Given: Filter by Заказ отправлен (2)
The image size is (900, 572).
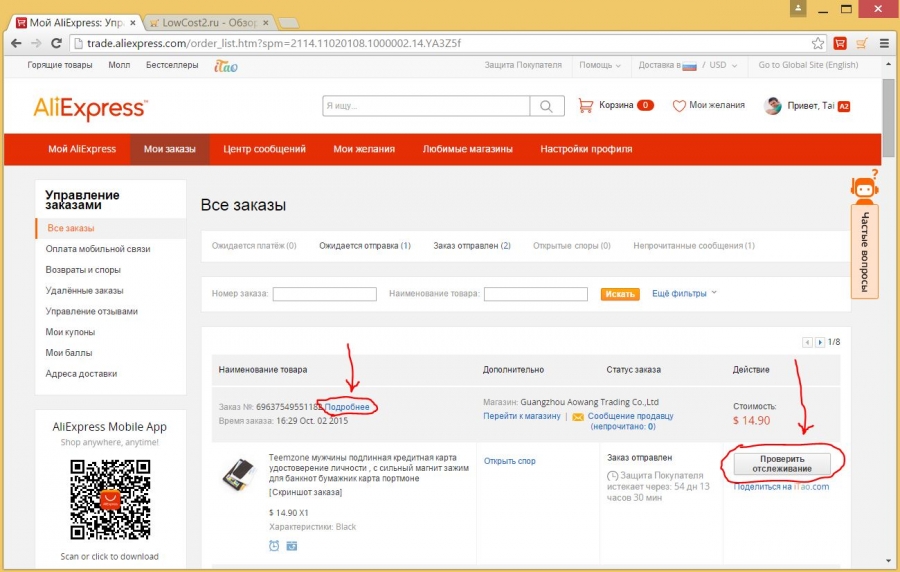Looking at the screenshot, I should tap(472, 246).
